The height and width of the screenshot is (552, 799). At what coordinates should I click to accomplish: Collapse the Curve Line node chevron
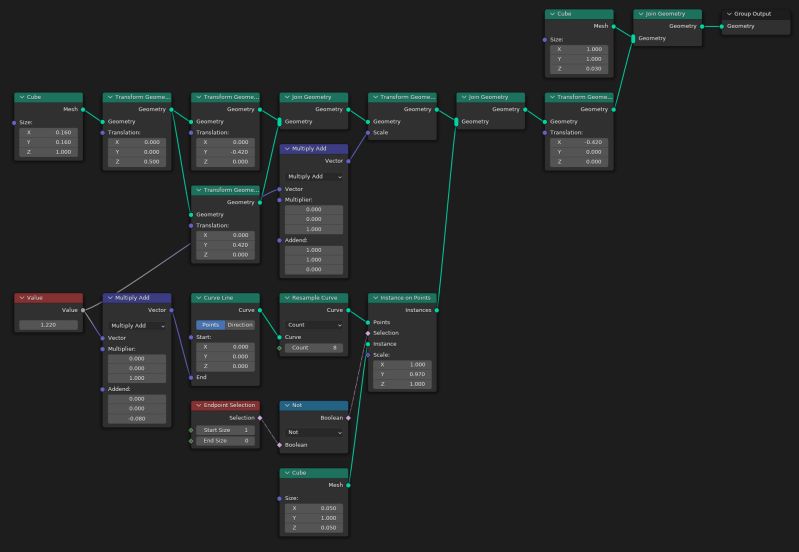[199, 298]
